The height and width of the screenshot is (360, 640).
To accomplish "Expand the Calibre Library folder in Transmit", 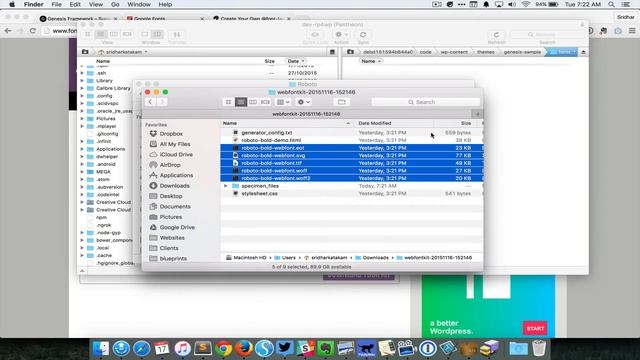I will click(82, 88).
